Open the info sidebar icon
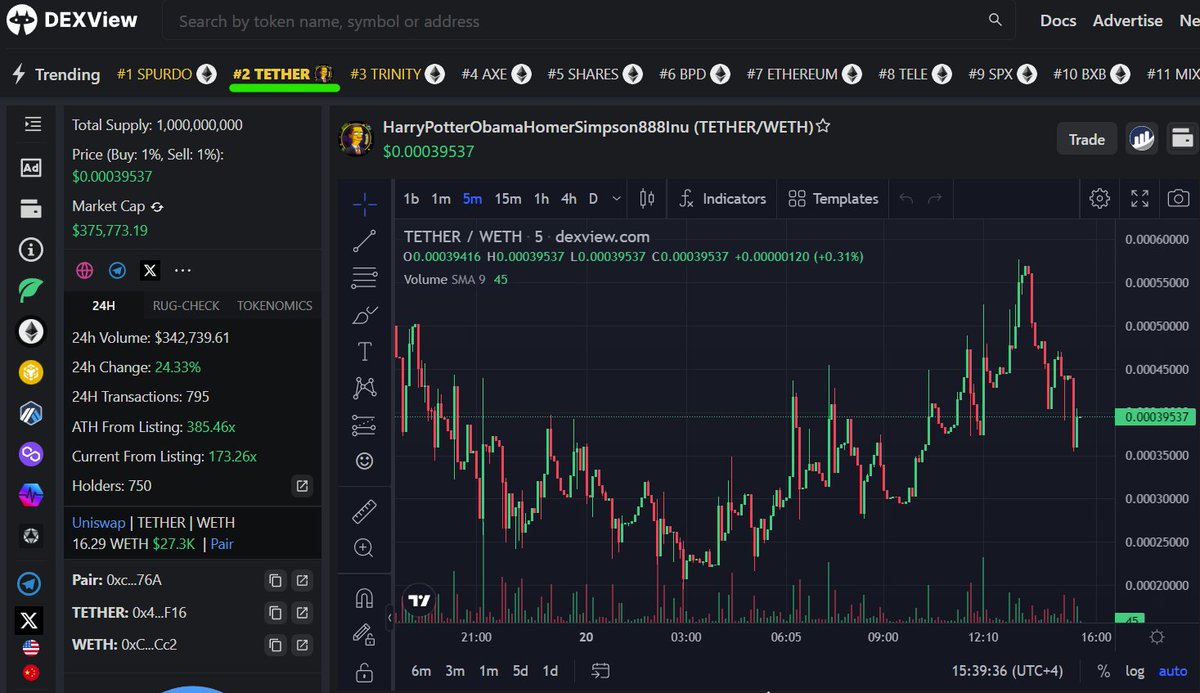1200x693 pixels. [31, 249]
